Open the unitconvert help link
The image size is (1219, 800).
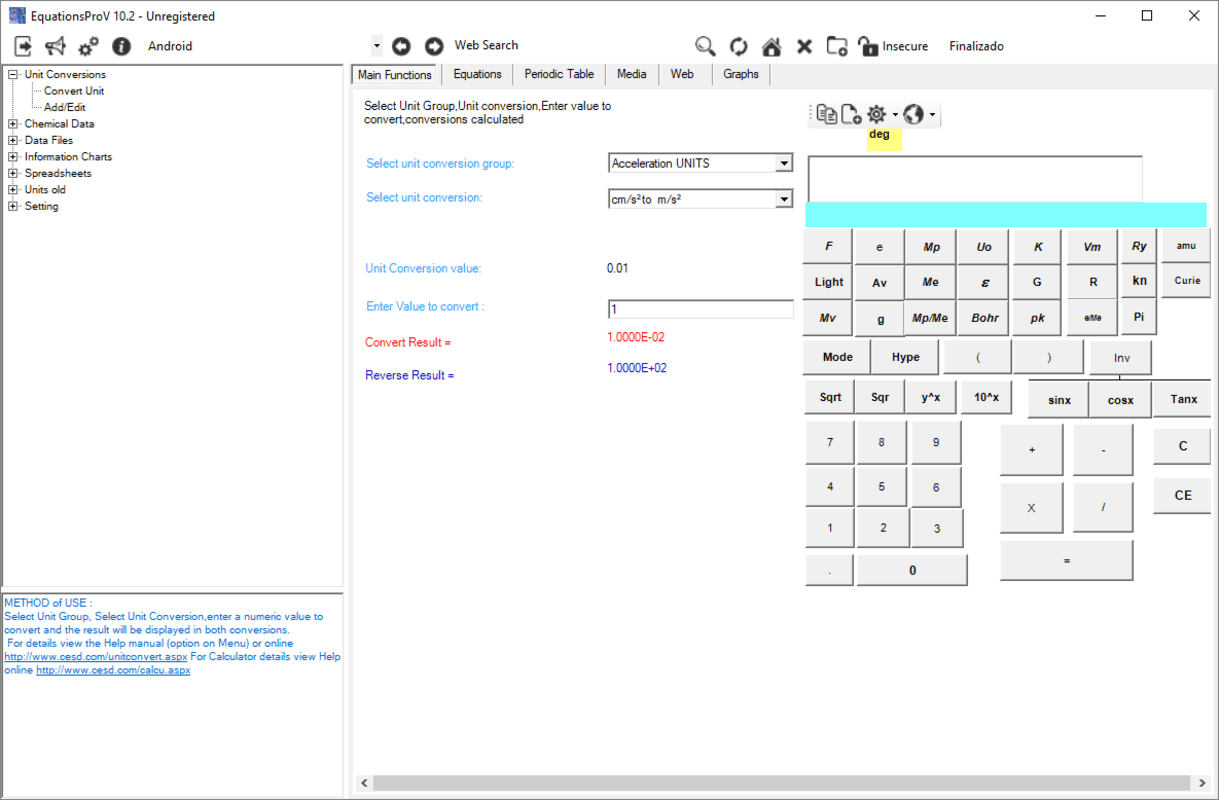(x=95, y=656)
